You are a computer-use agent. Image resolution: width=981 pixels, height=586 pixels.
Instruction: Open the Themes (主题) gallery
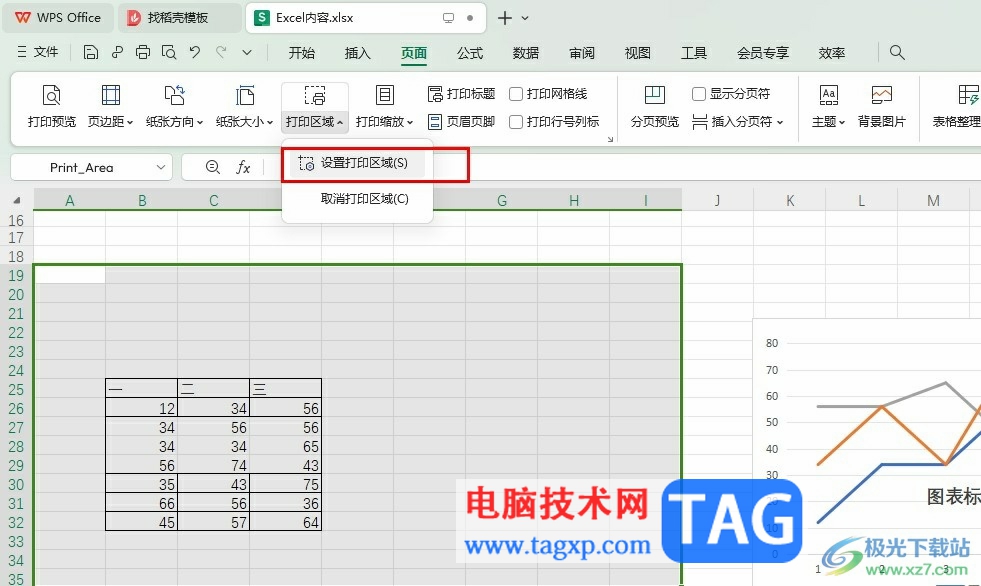pos(828,107)
